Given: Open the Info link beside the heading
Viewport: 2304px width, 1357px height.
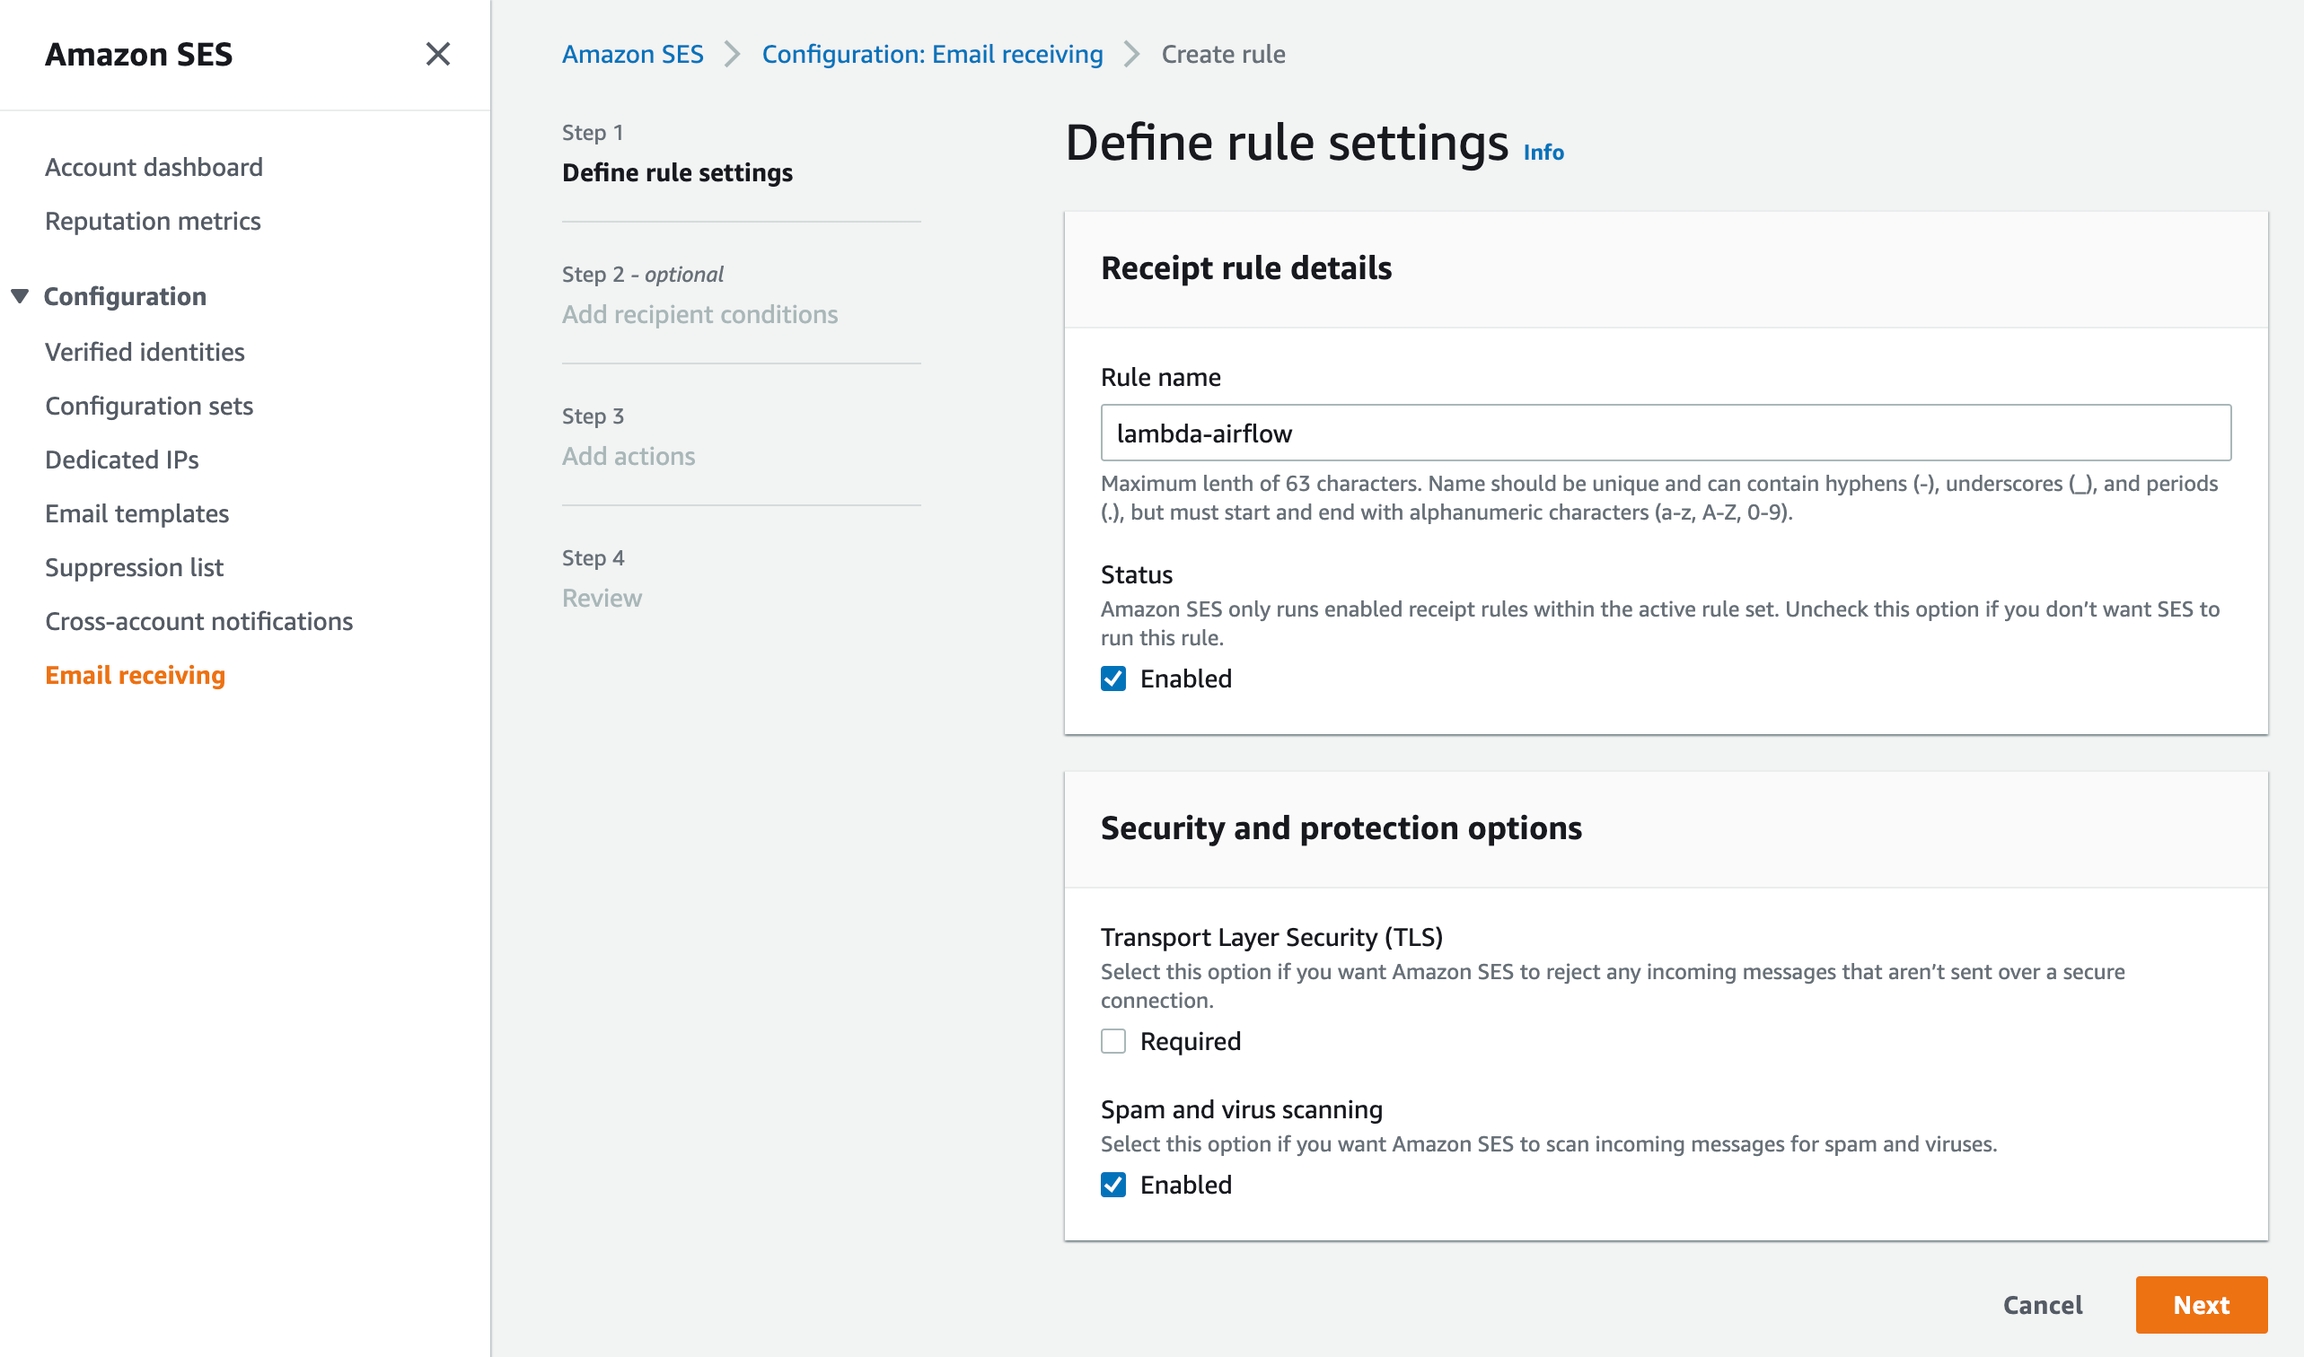Looking at the screenshot, I should 1543,152.
